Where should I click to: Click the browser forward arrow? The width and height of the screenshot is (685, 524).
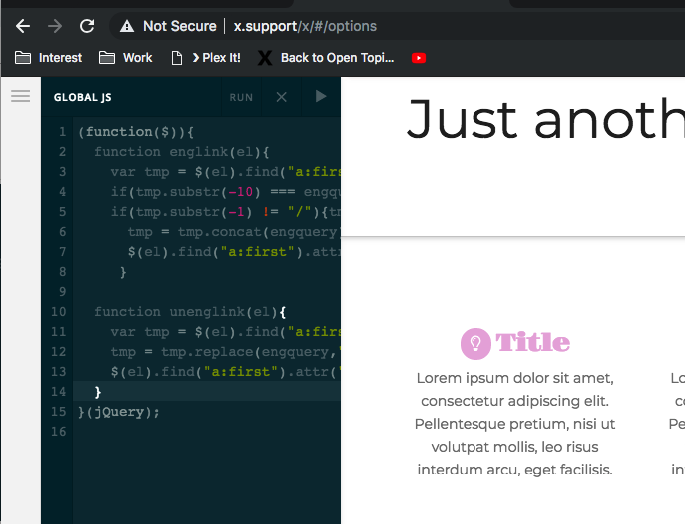click(55, 26)
